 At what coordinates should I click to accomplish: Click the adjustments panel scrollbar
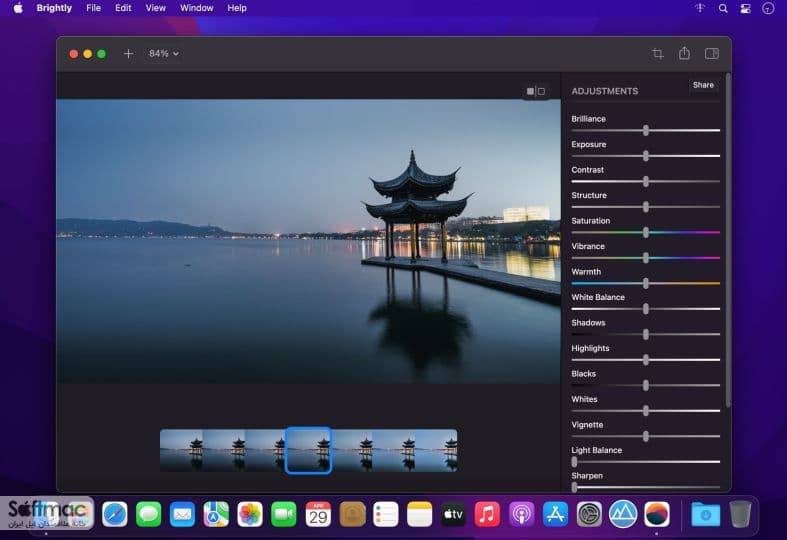[x=728, y=240]
